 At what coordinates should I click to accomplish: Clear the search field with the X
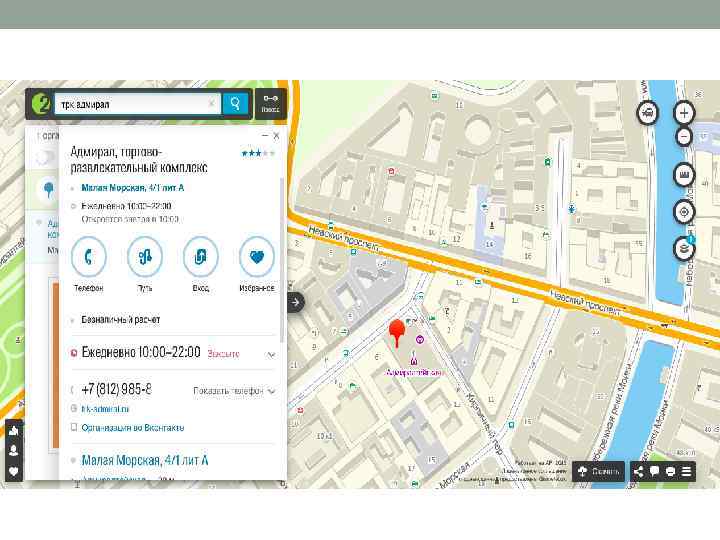pos(212,103)
